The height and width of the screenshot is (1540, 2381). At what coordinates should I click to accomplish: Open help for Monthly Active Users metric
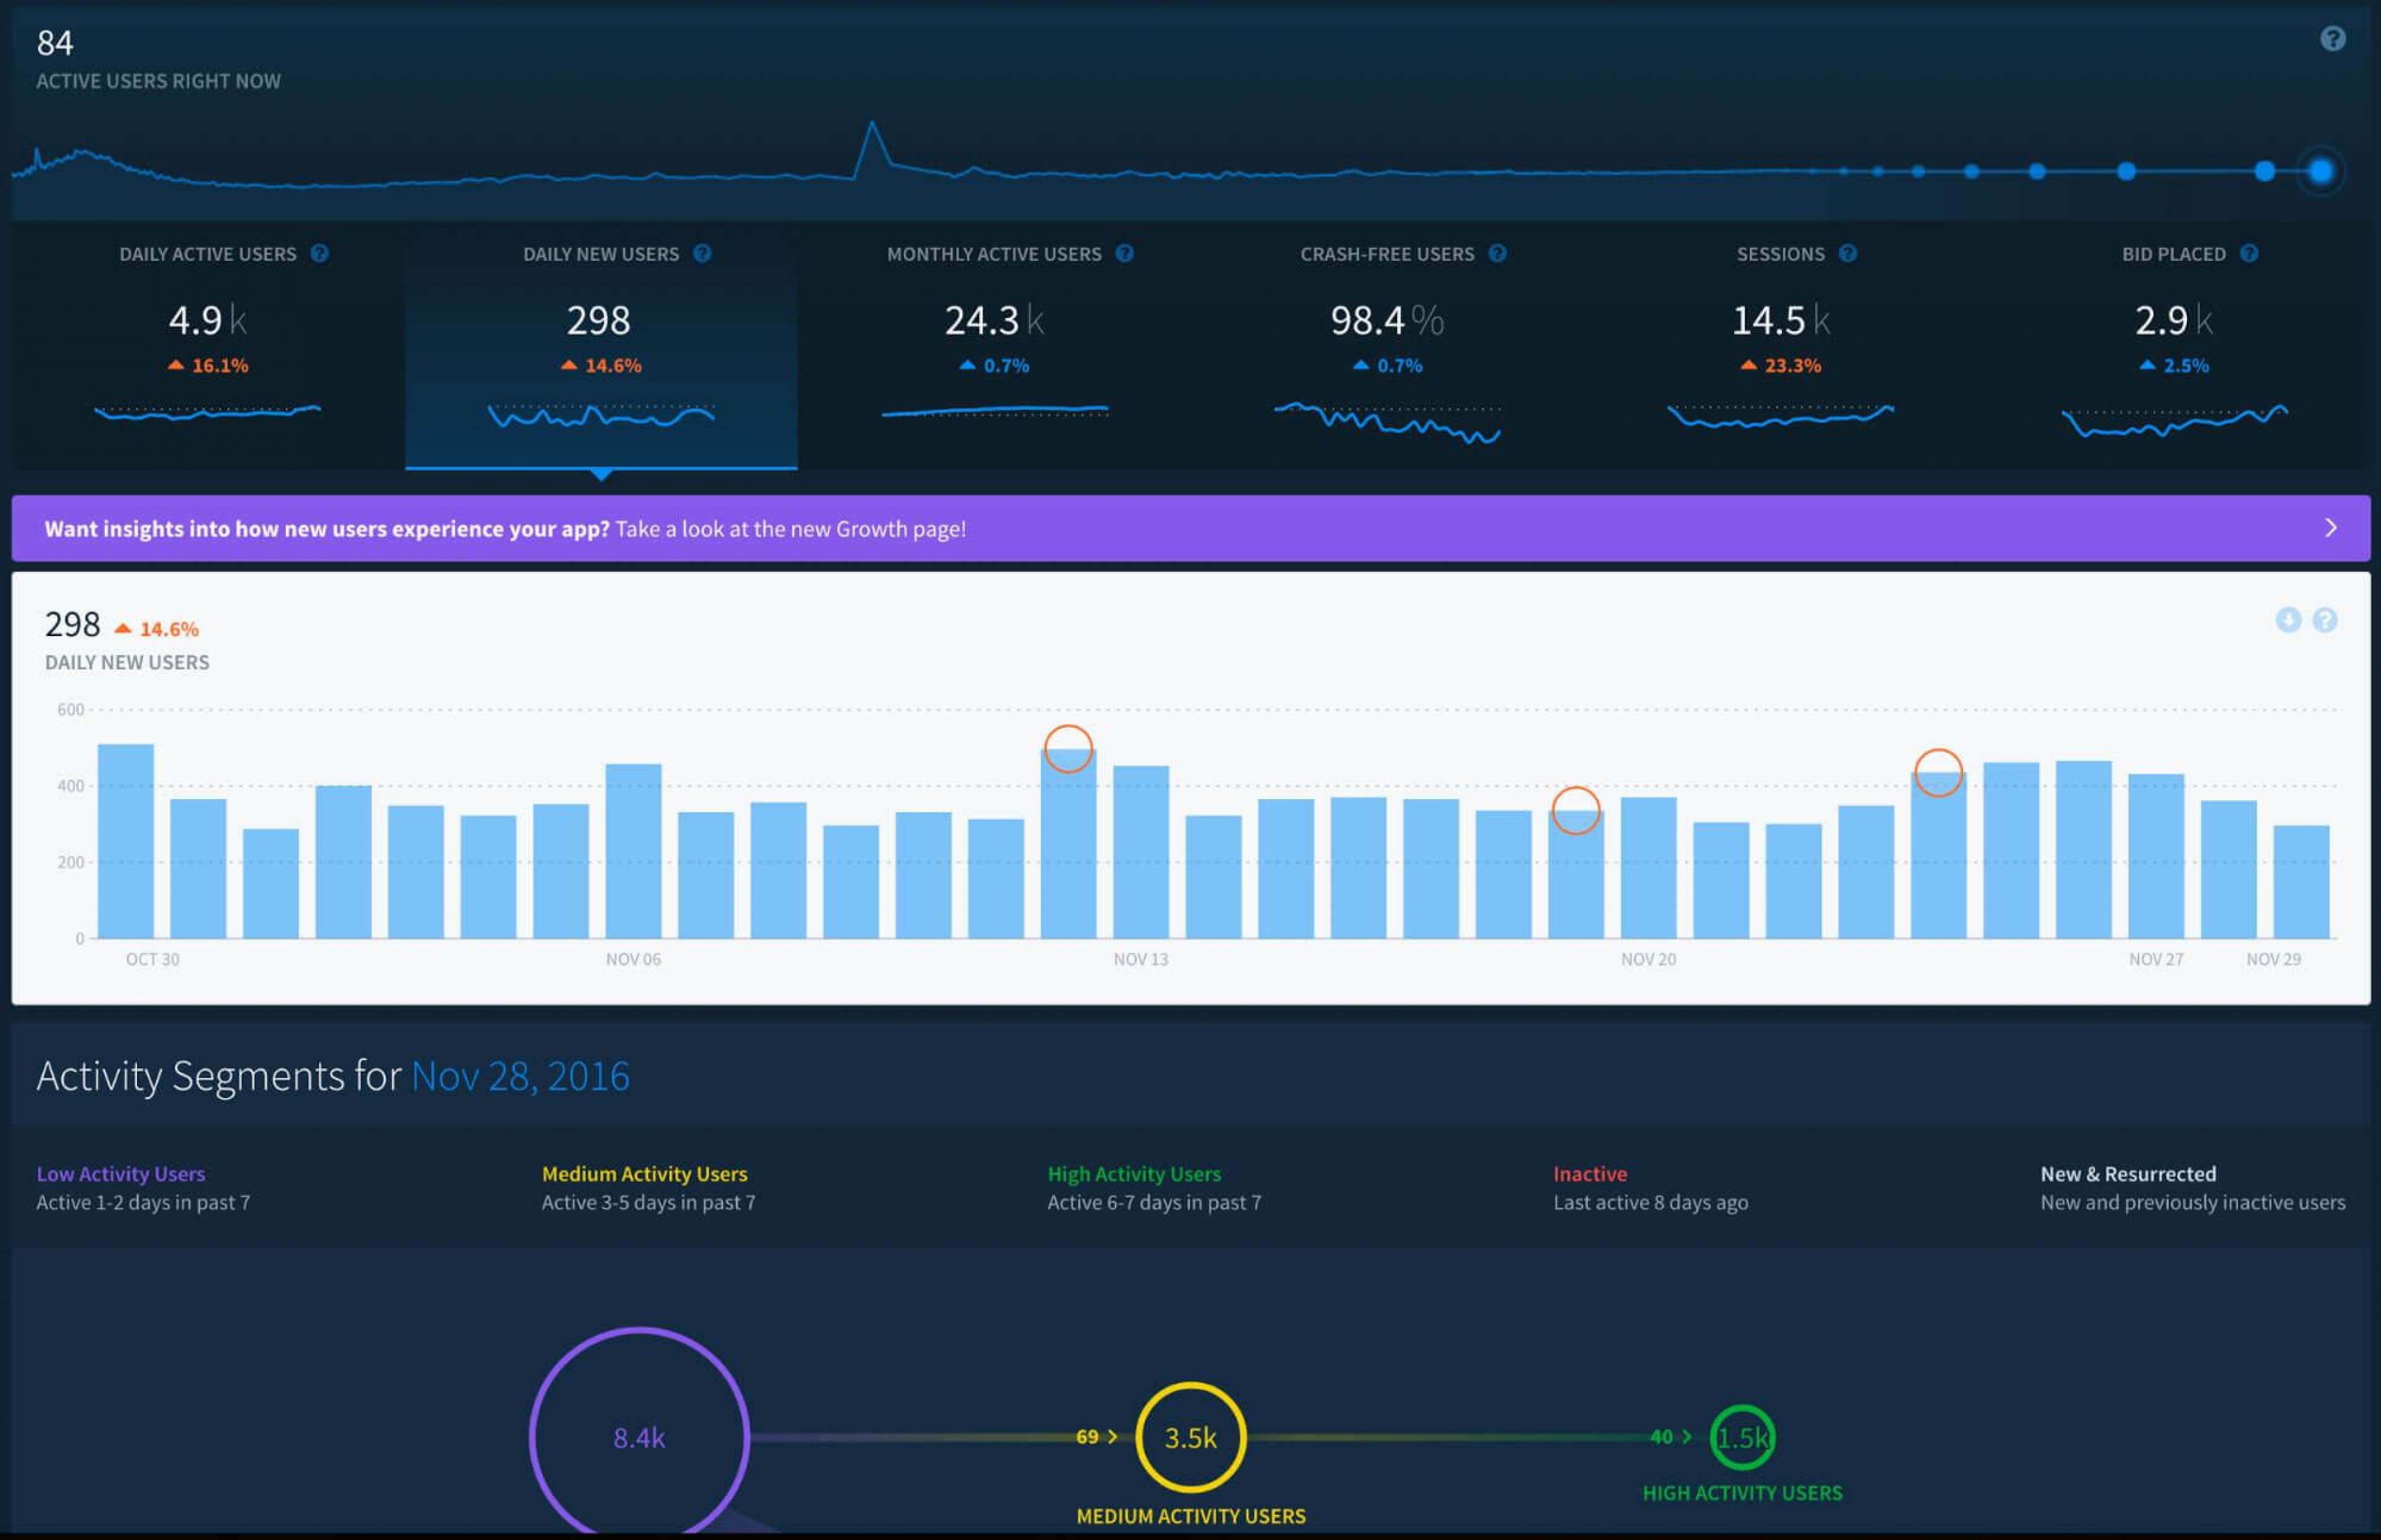click(x=1124, y=253)
